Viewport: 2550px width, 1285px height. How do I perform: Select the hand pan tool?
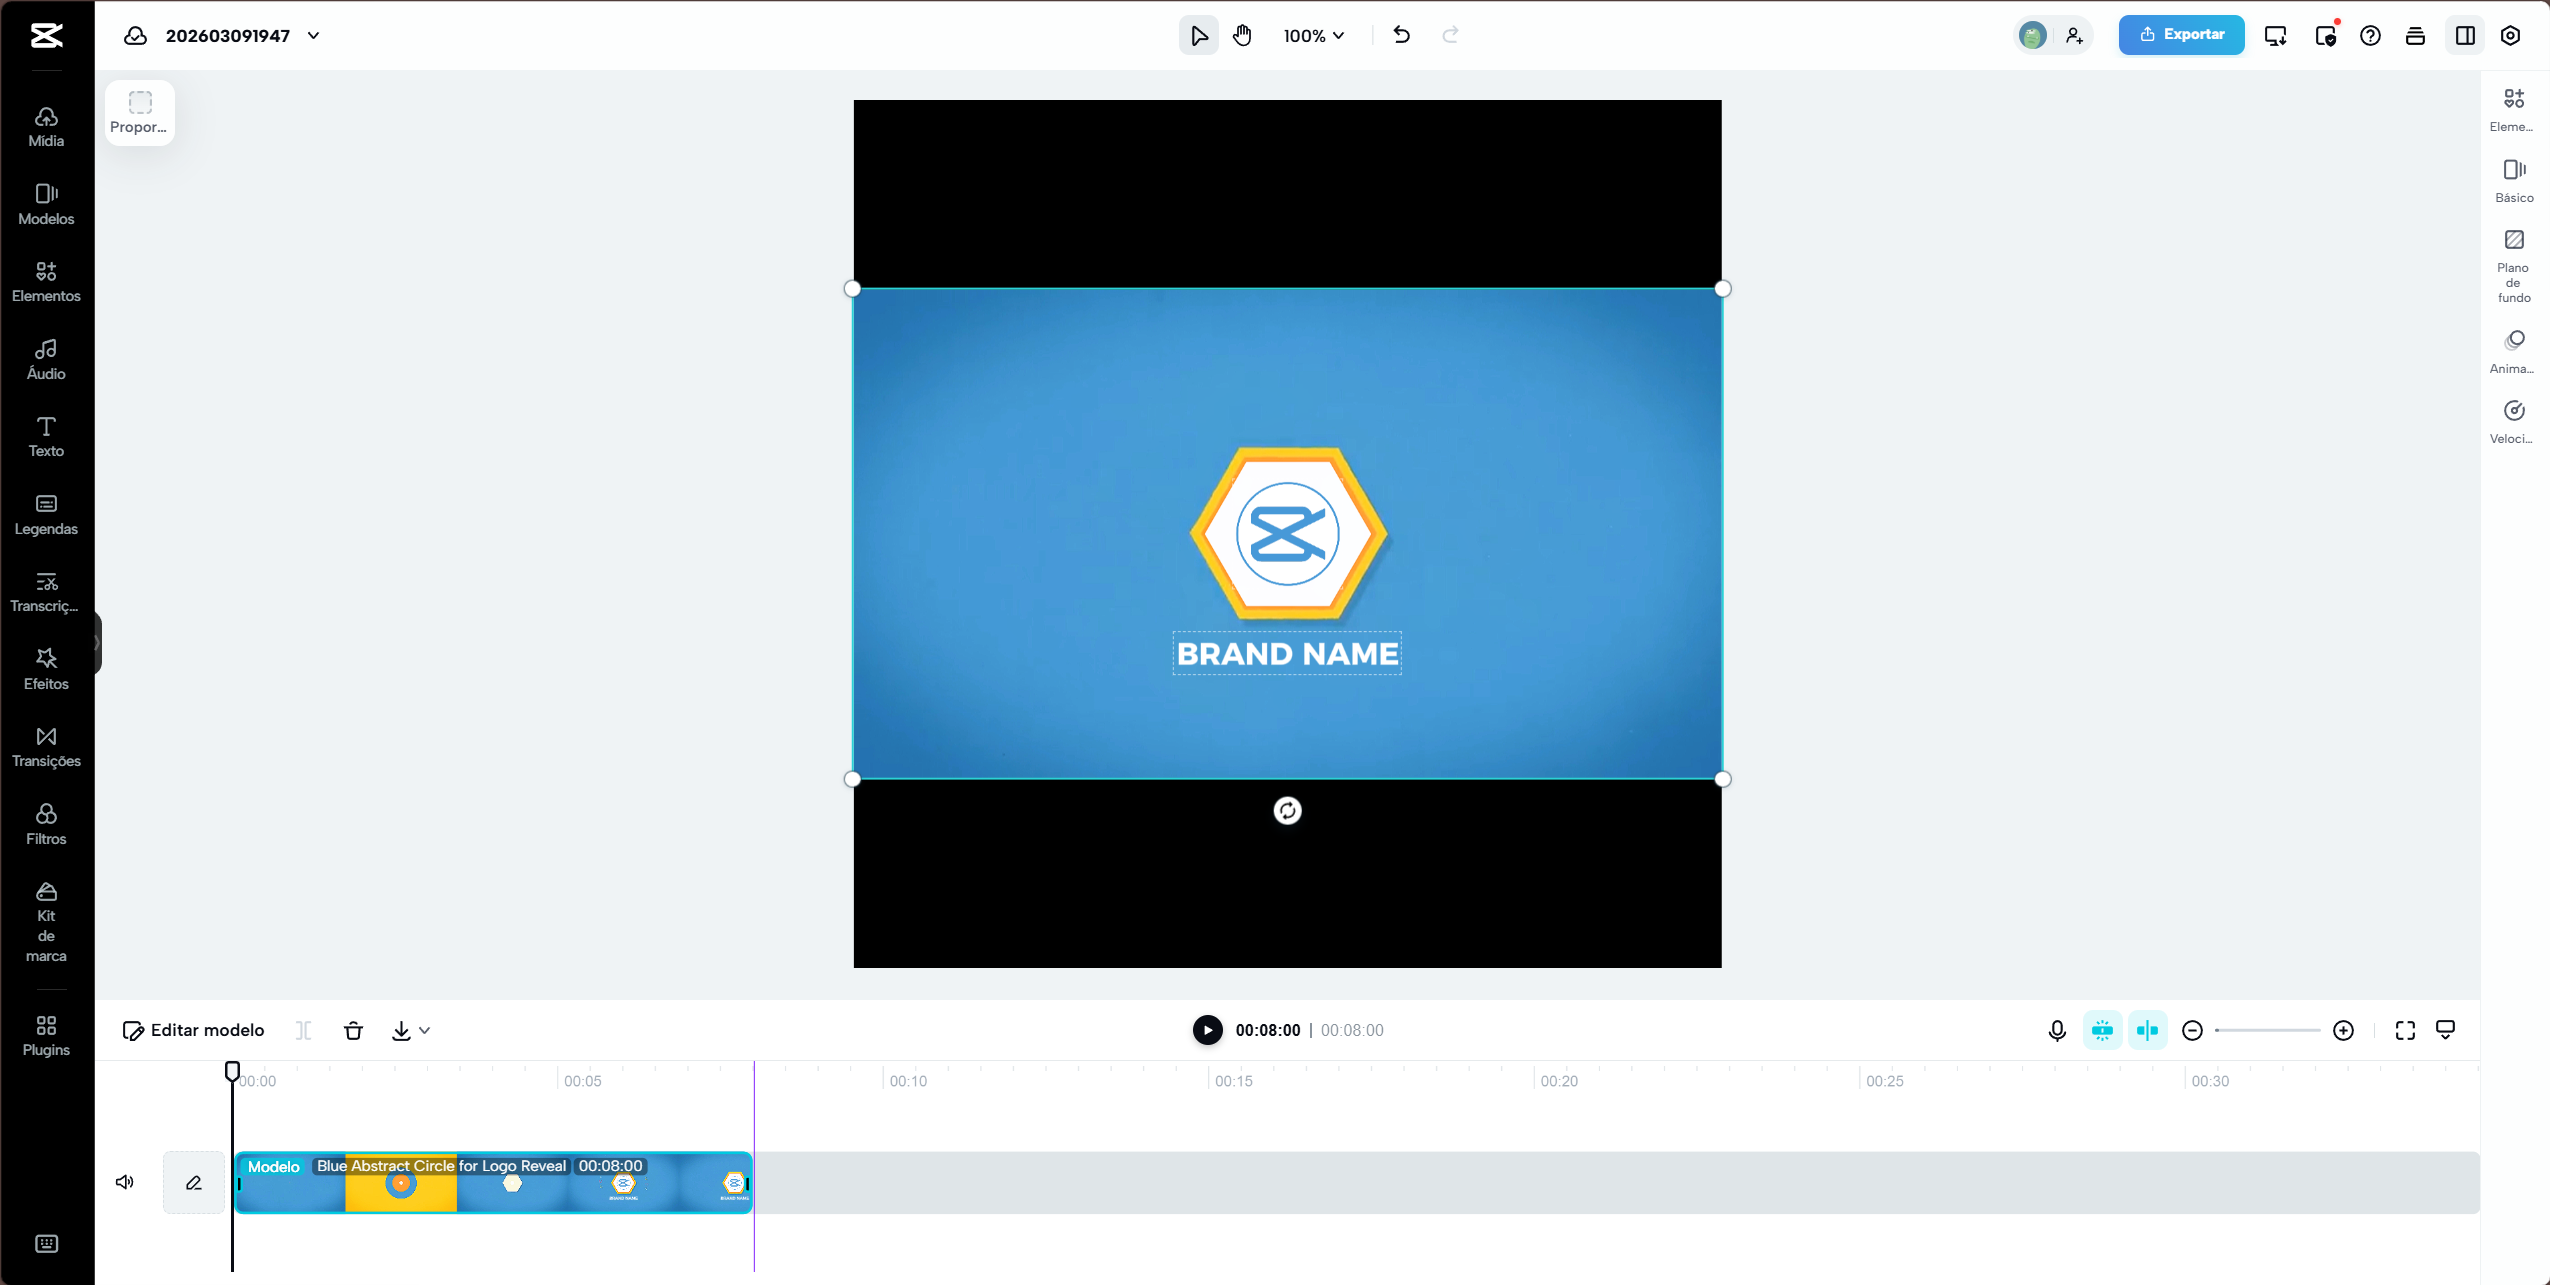[x=1242, y=35]
